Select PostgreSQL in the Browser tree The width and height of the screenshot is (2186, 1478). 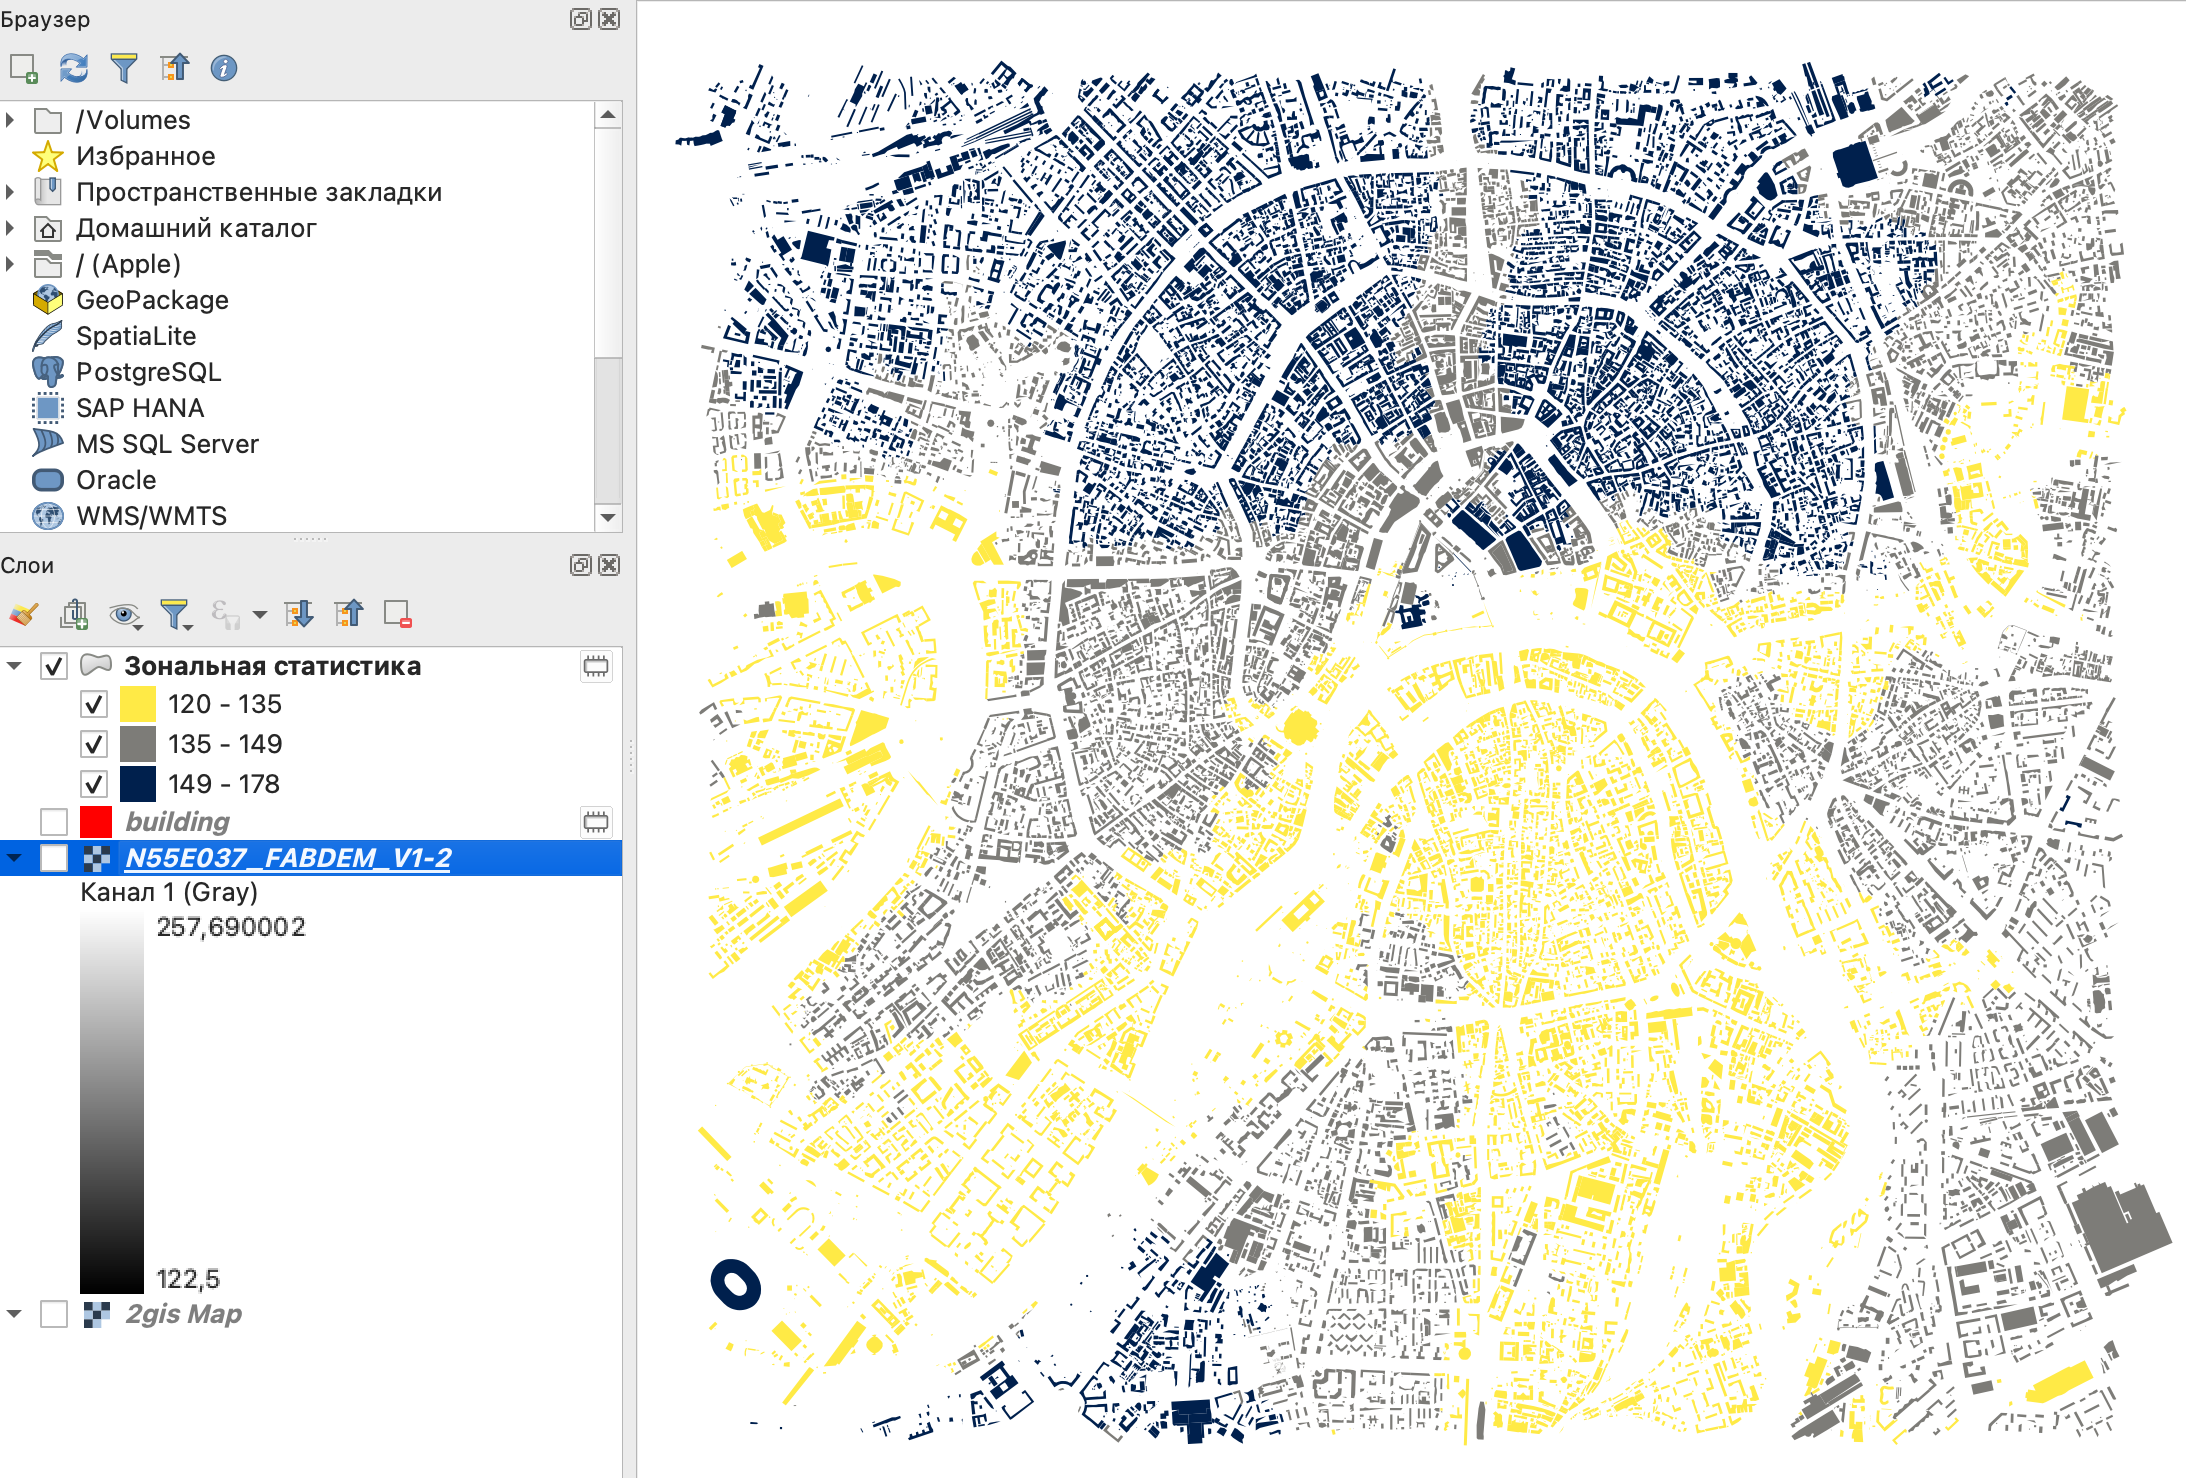(148, 372)
